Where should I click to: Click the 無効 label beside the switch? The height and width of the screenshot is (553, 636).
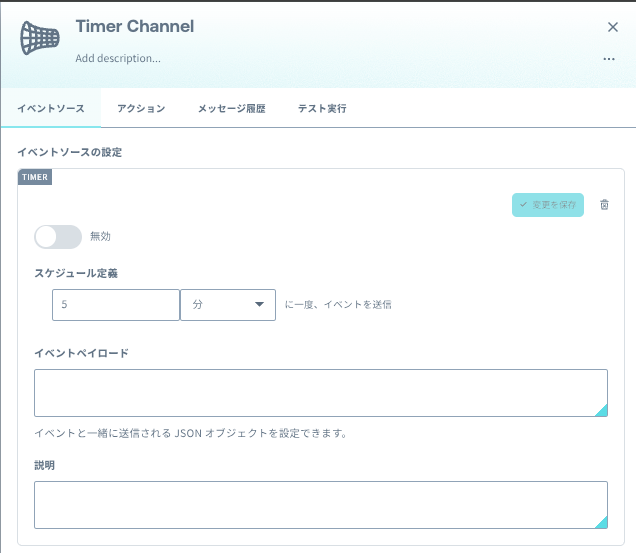100,236
